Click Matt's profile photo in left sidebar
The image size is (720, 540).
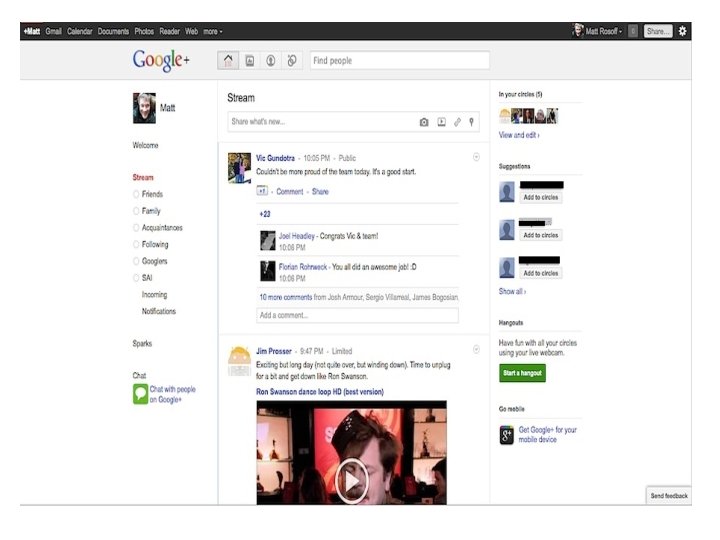click(144, 108)
